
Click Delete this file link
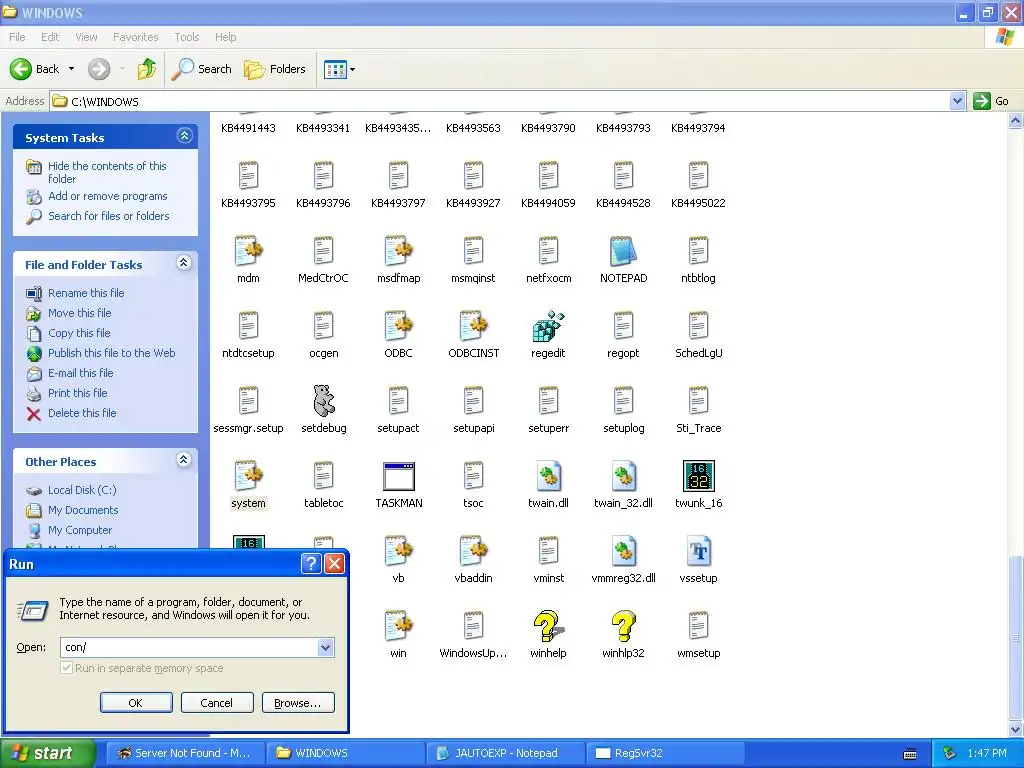point(82,413)
